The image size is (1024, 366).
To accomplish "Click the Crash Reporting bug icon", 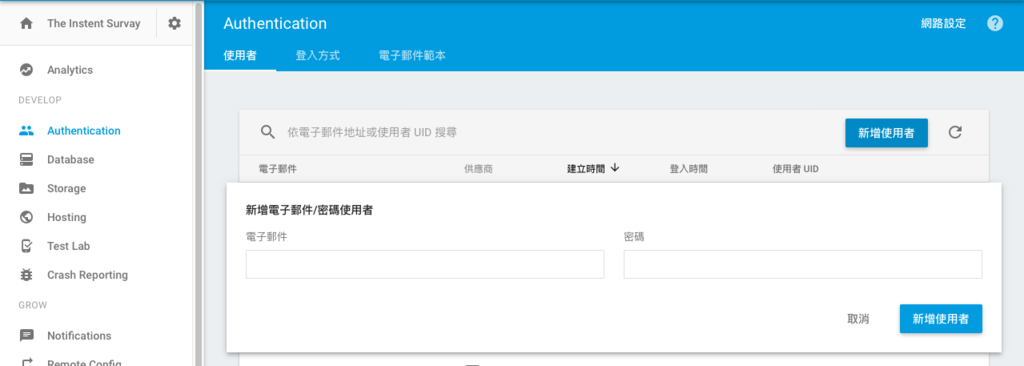I will click(26, 274).
